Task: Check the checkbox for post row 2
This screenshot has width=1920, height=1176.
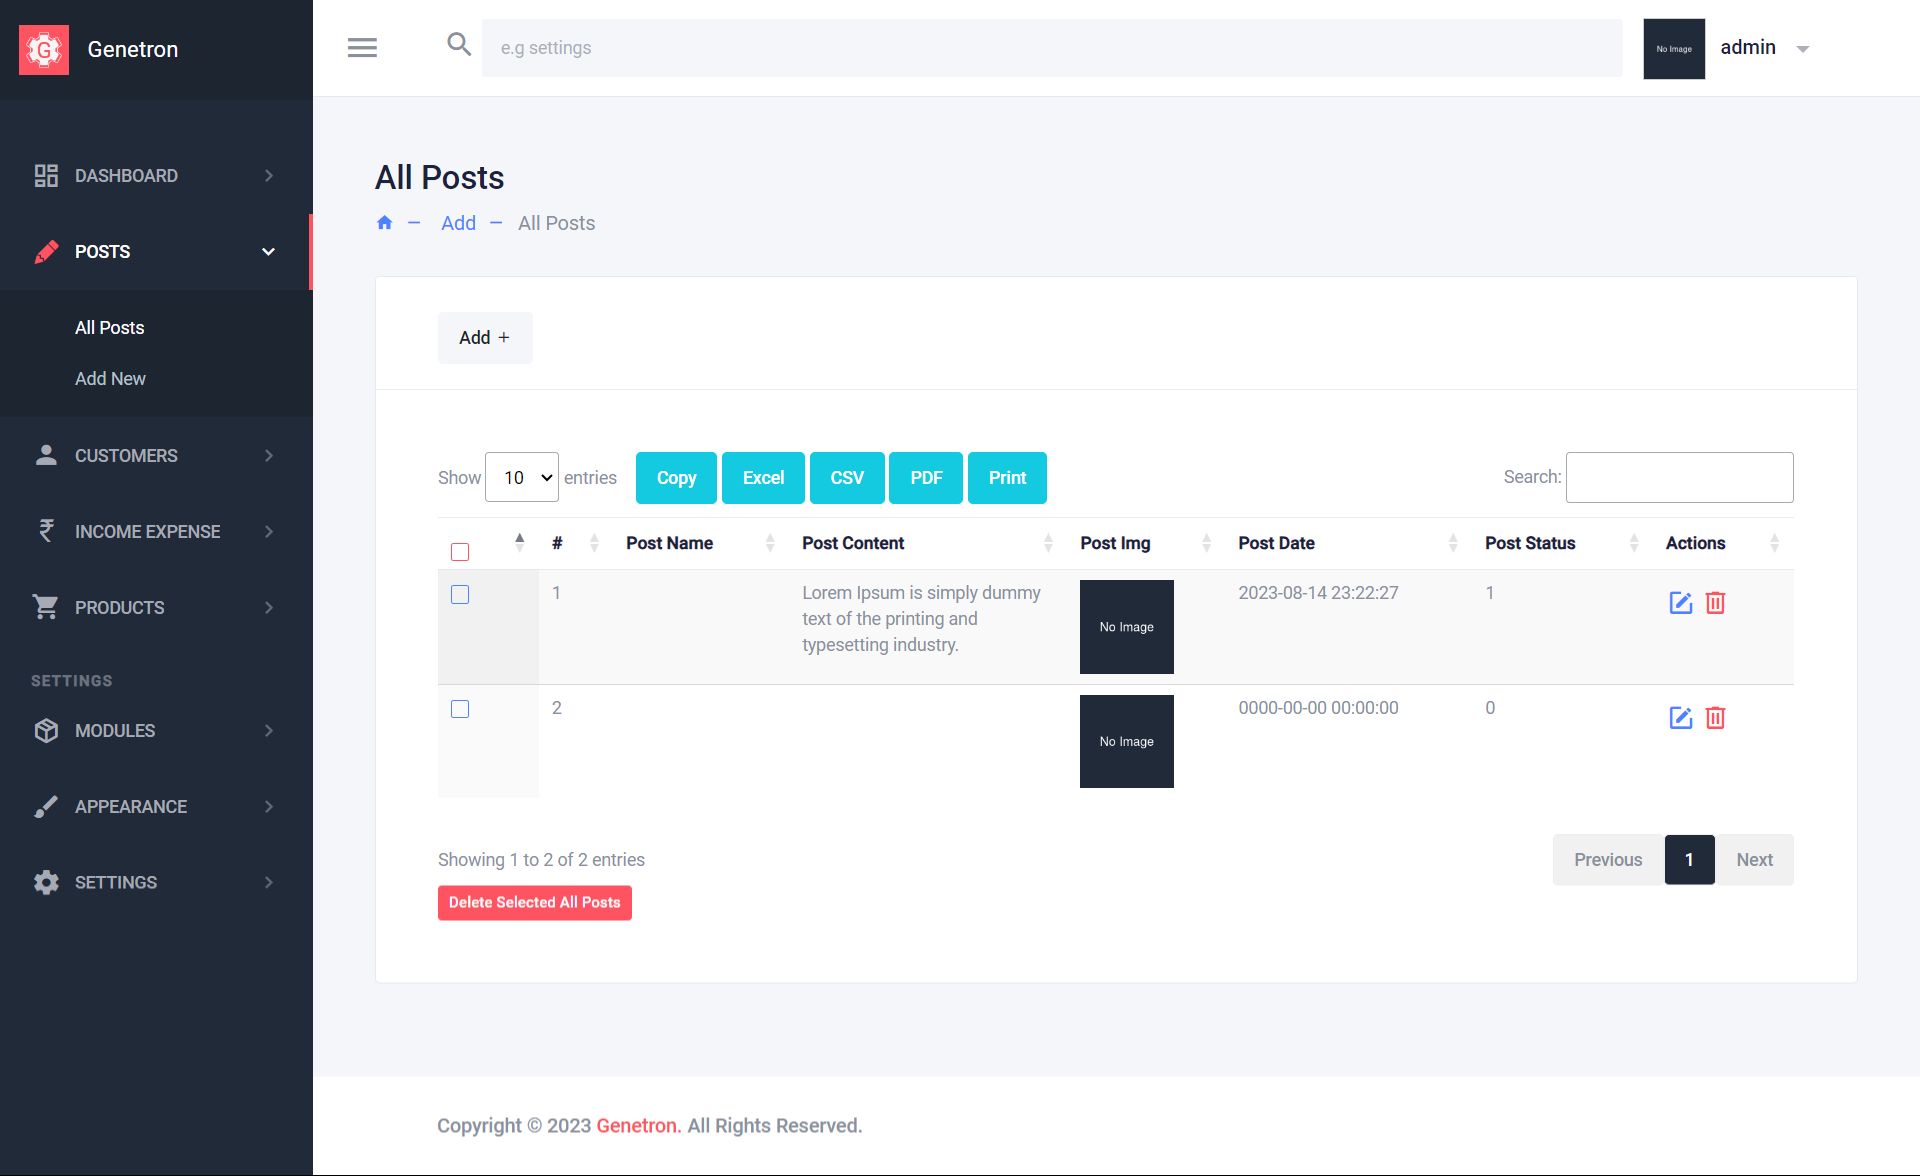Action: (x=460, y=709)
